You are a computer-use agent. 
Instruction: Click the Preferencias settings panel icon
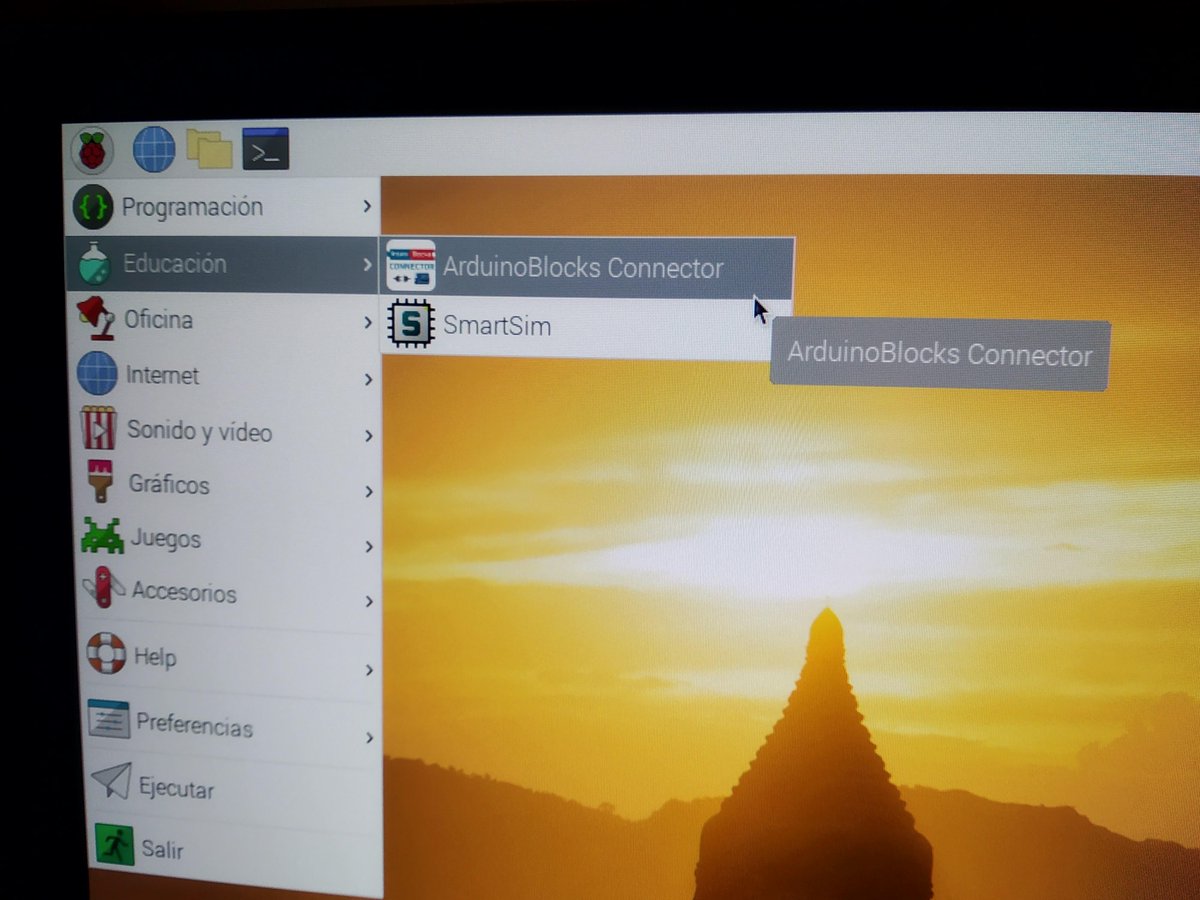(x=108, y=719)
